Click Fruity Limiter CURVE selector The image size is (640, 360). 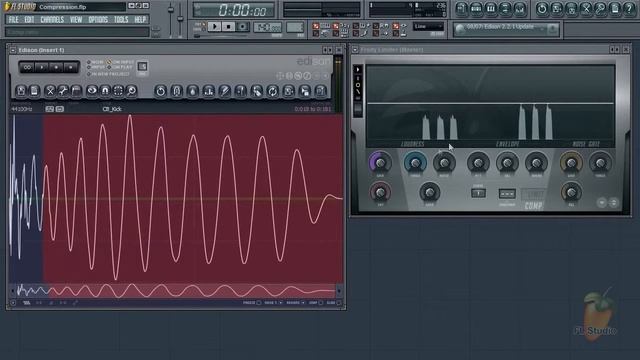[478, 193]
